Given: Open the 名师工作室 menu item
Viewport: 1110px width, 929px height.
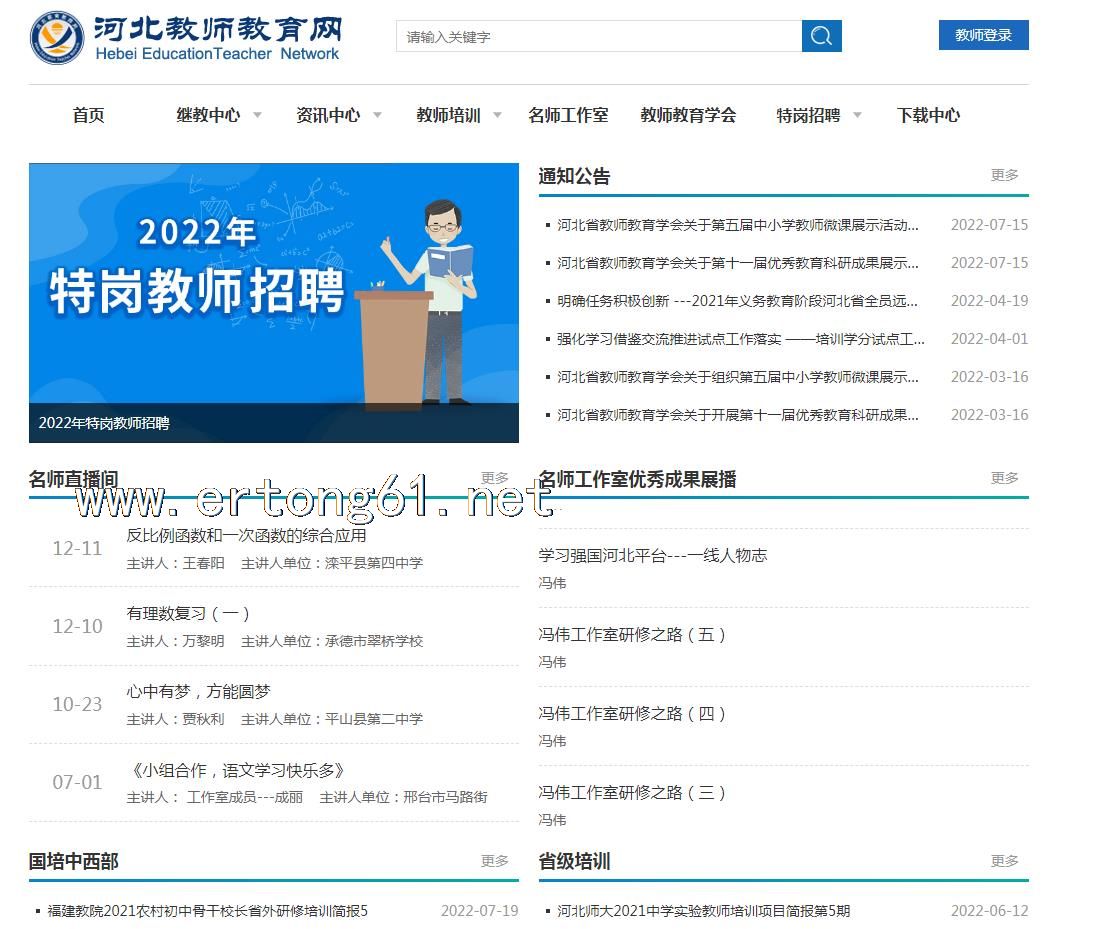Looking at the screenshot, I should point(568,115).
